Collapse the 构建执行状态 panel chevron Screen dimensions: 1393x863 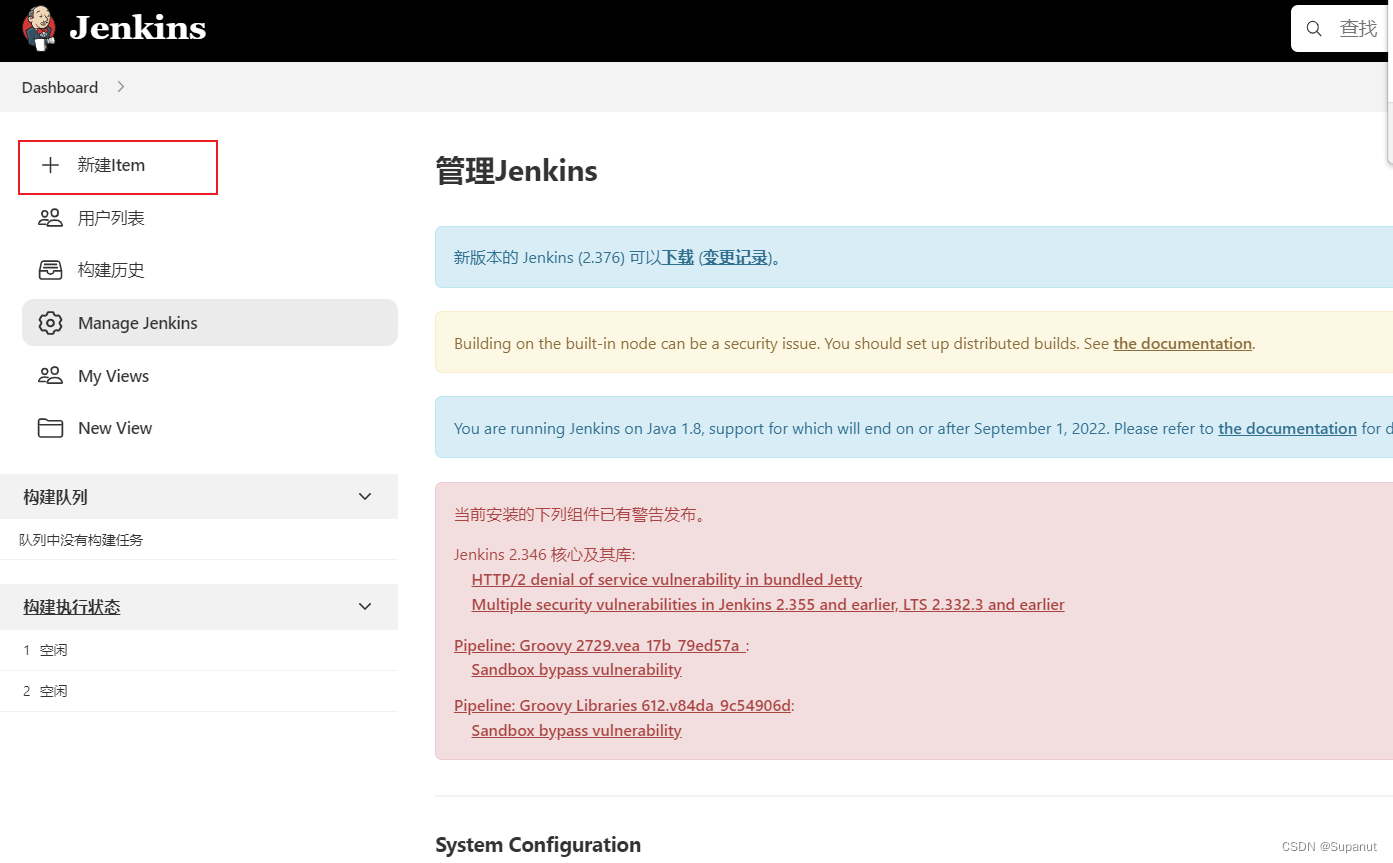click(365, 606)
